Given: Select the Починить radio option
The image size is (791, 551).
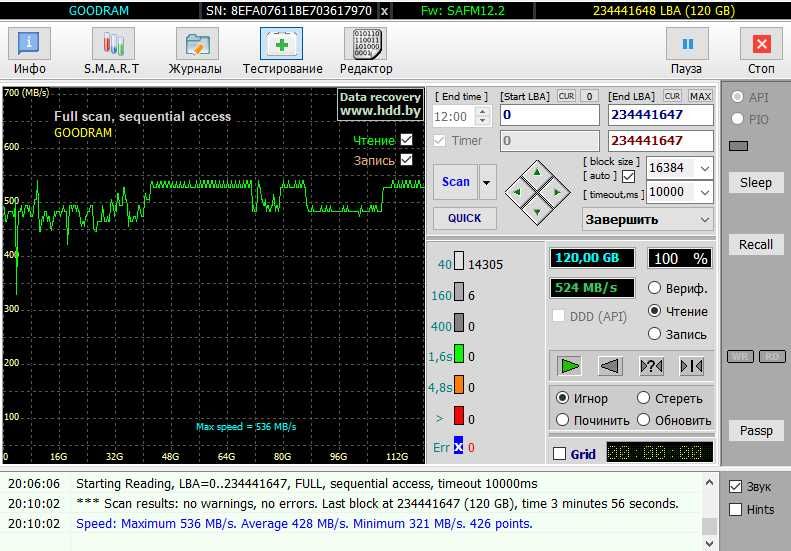Looking at the screenshot, I should click(x=563, y=421).
